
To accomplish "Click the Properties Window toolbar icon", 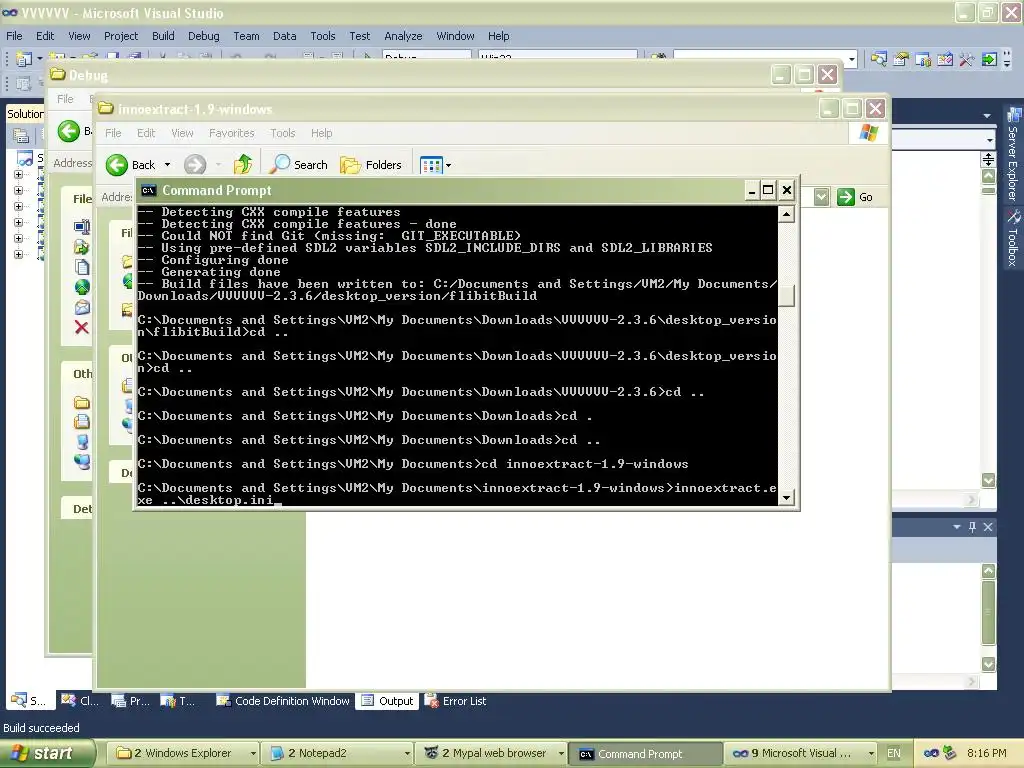I will [x=901, y=60].
